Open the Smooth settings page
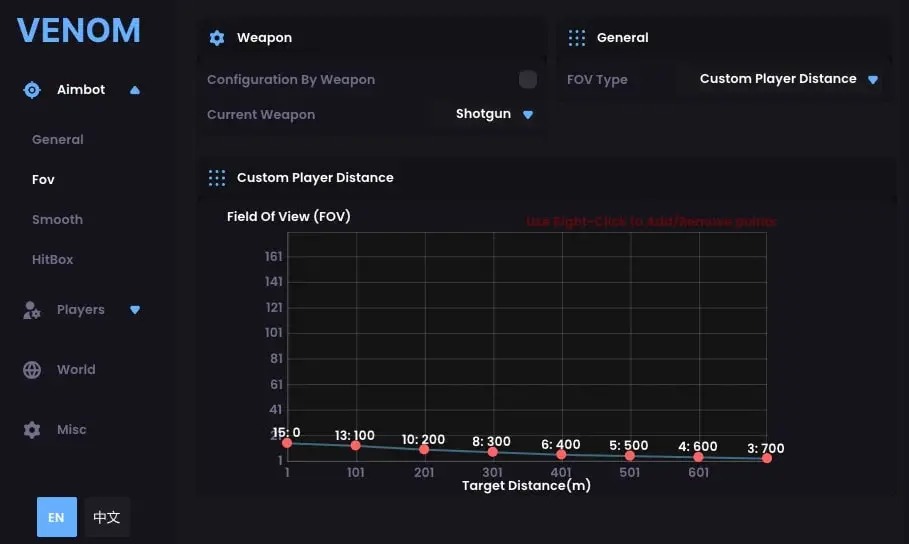The height and width of the screenshot is (544, 909). [57, 220]
